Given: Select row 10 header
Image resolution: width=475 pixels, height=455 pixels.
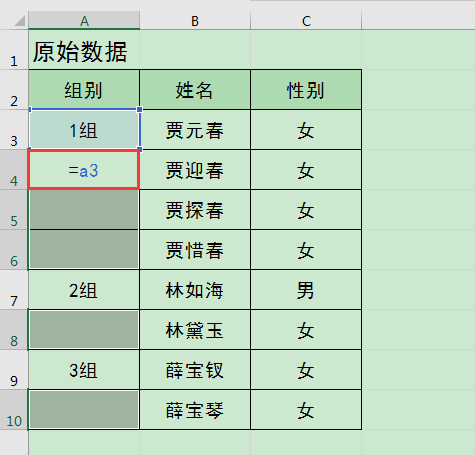Looking at the screenshot, I should [x=14, y=410].
